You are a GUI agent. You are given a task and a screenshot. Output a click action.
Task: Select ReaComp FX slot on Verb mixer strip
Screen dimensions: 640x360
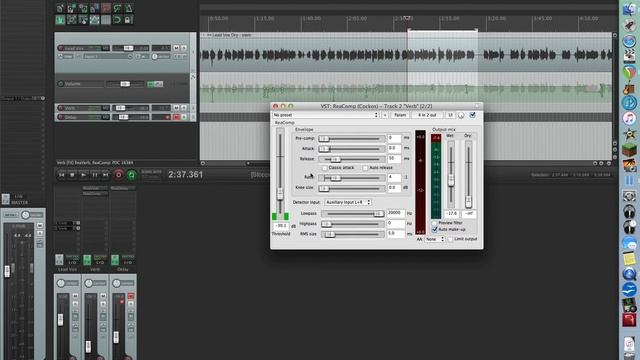tap(95, 194)
